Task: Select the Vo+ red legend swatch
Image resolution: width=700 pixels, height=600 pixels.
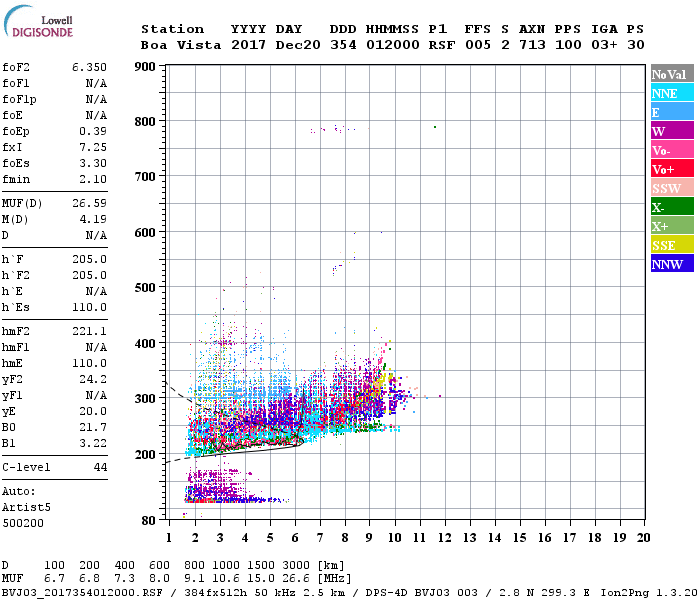Action: pos(672,169)
